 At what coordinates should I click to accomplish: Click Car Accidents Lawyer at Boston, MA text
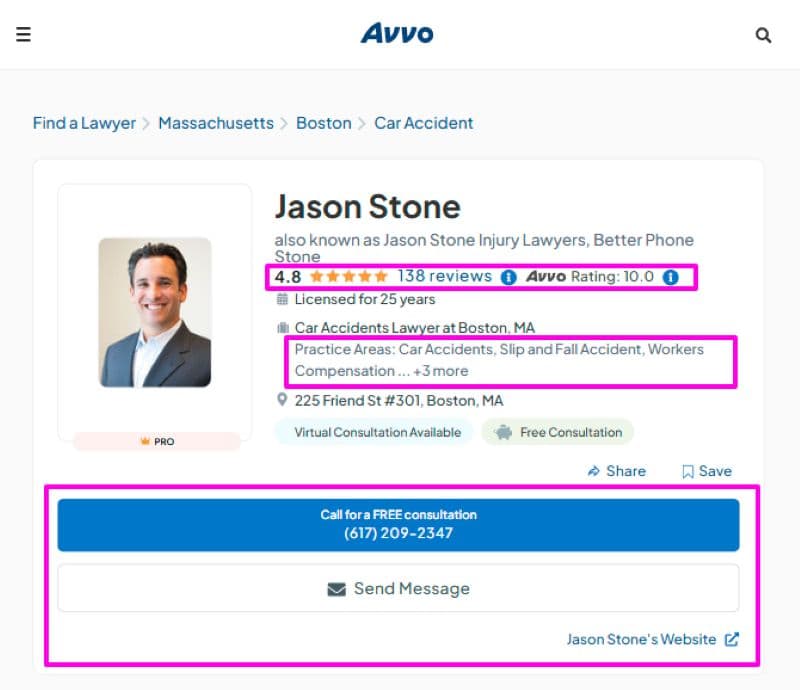pyautogui.click(x=414, y=328)
